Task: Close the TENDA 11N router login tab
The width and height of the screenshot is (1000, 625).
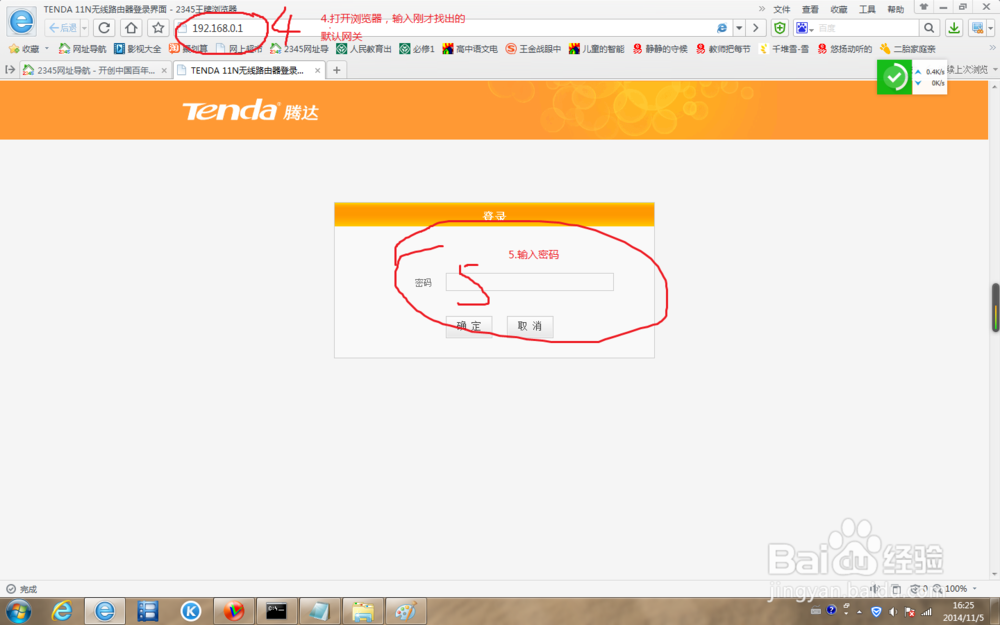Action: [x=318, y=71]
